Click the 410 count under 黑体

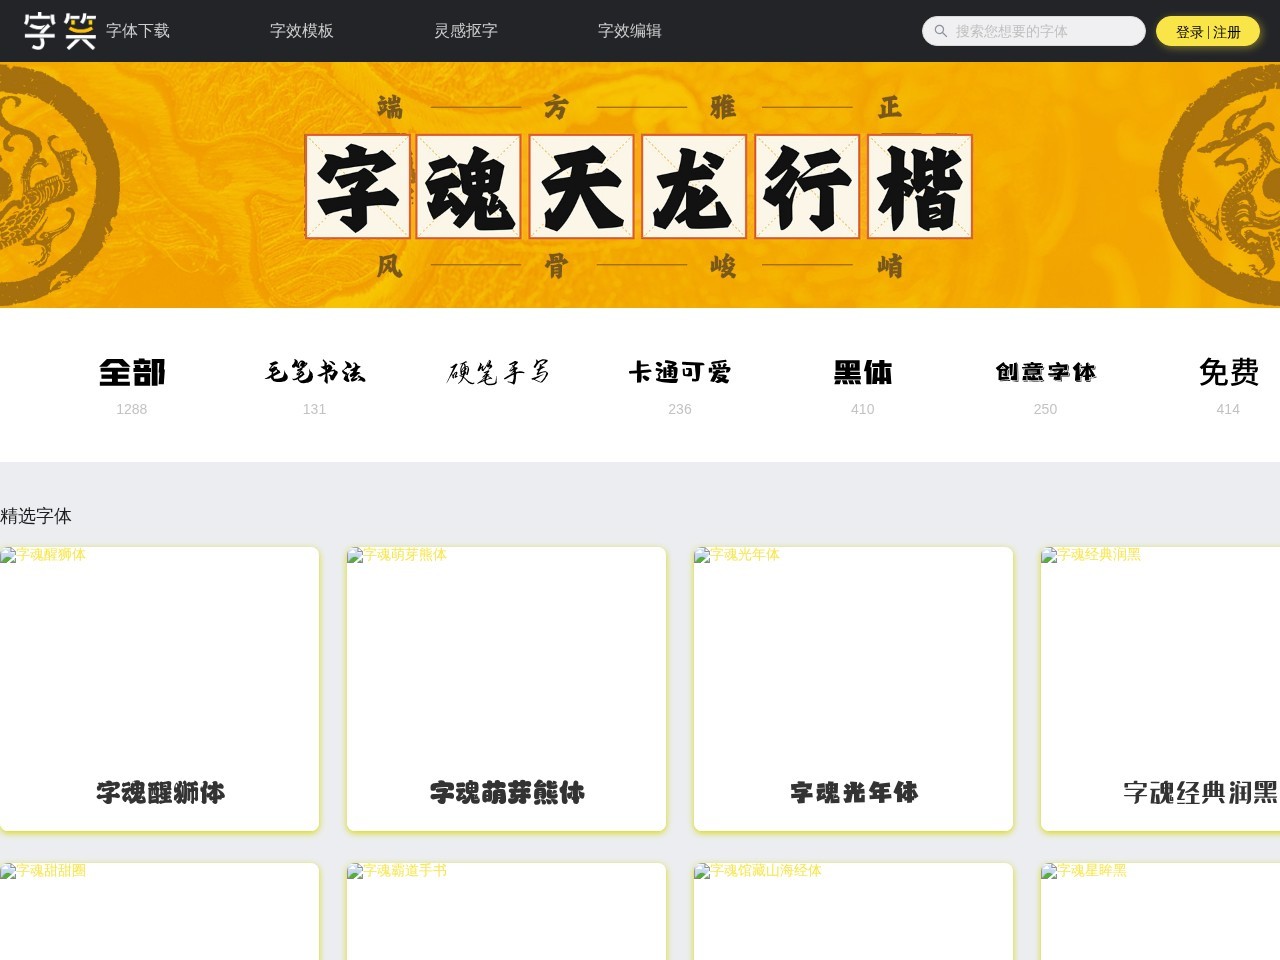click(863, 409)
